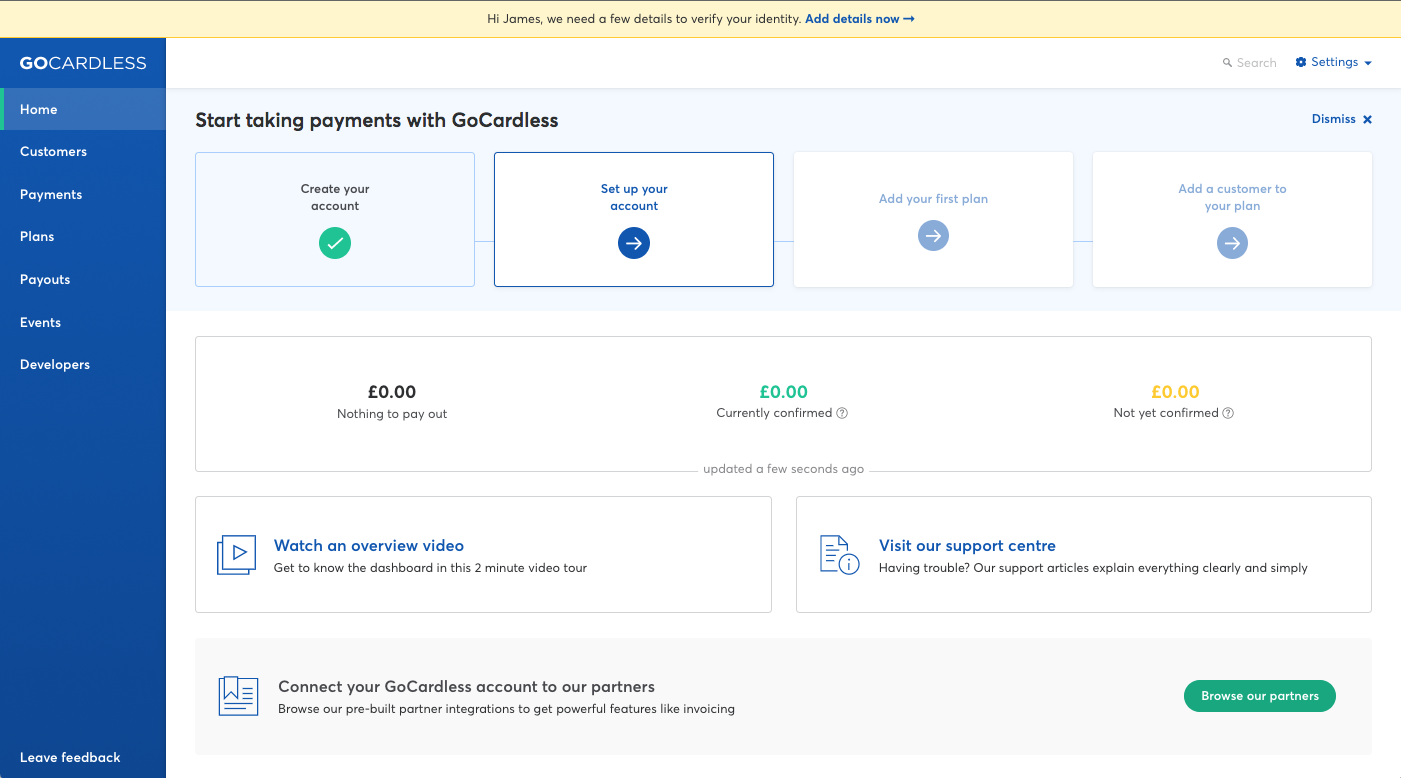Click the search magnifier icon
The image size is (1401, 778).
1227,63
